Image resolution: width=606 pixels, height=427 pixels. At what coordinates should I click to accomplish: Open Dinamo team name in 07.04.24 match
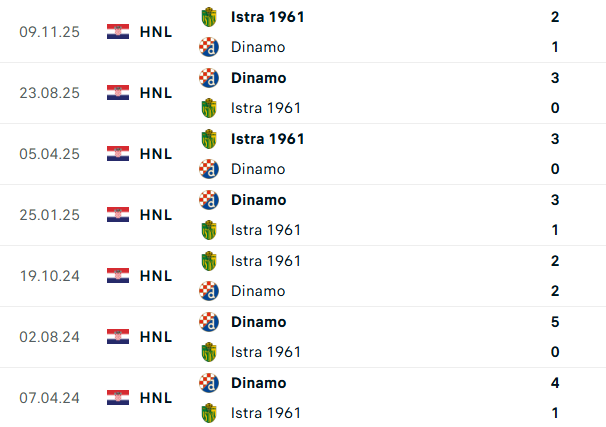point(258,383)
